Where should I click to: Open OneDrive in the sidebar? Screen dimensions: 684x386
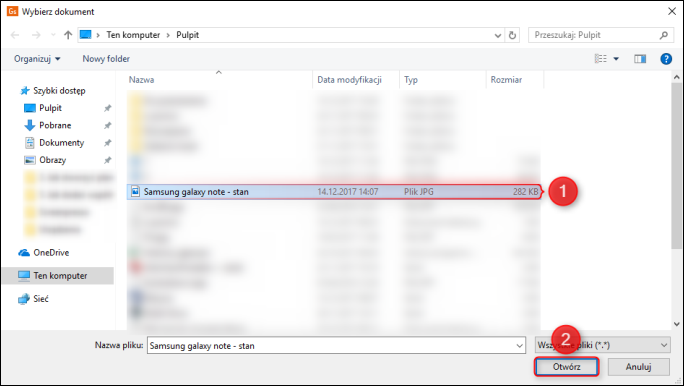(44, 253)
